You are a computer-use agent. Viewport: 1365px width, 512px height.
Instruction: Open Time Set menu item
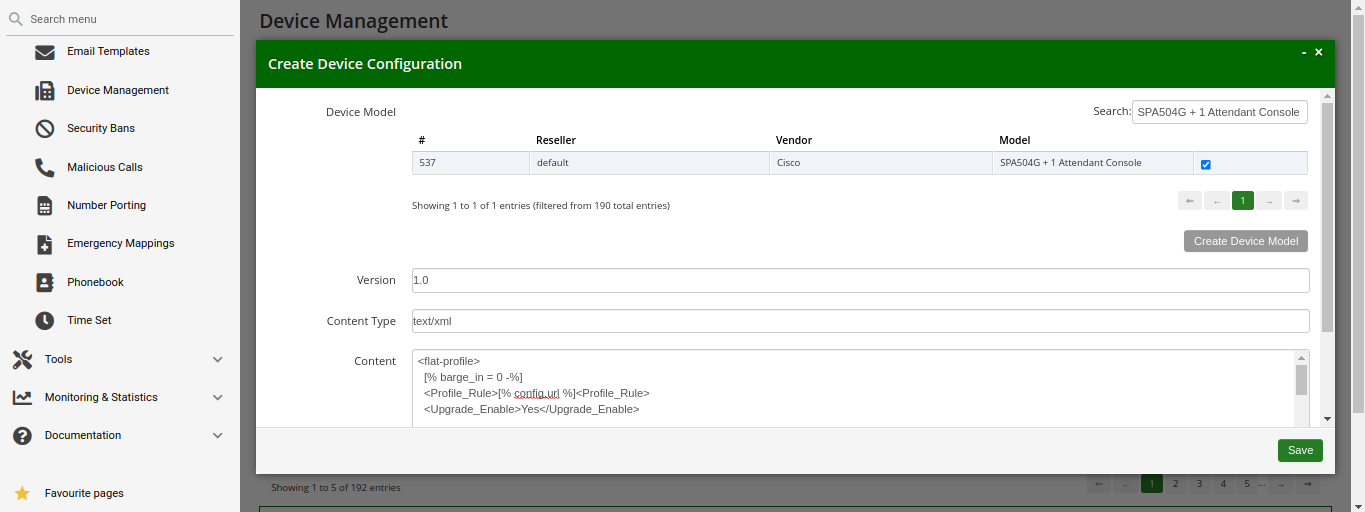click(89, 321)
